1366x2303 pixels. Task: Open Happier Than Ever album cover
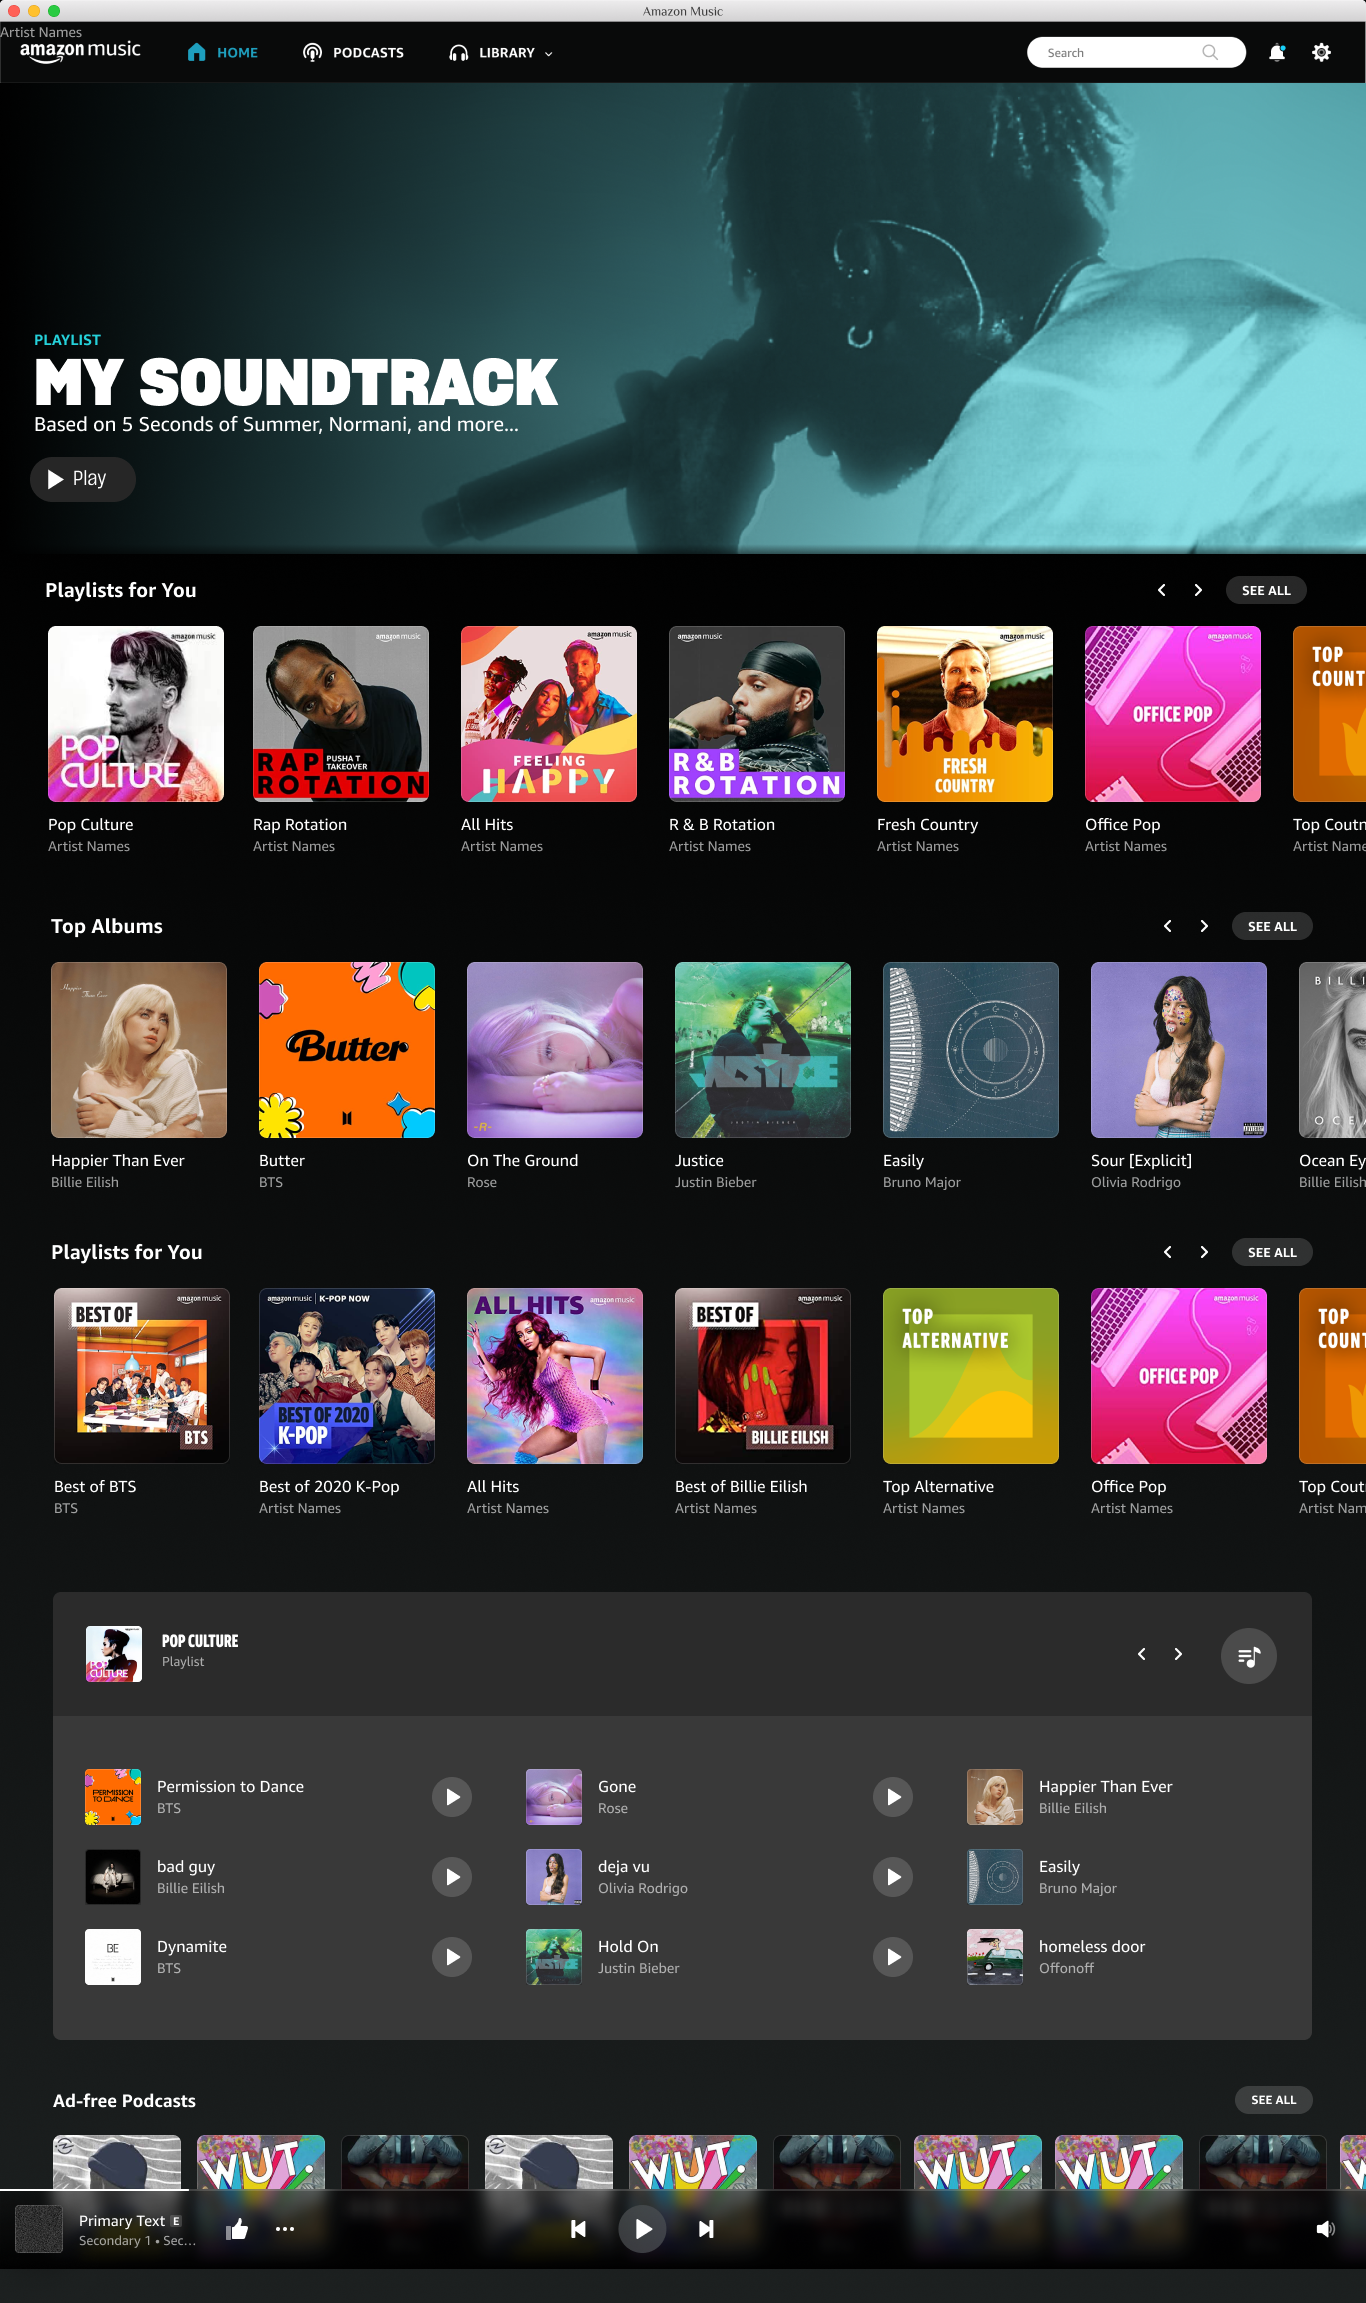pyautogui.click(x=139, y=1050)
